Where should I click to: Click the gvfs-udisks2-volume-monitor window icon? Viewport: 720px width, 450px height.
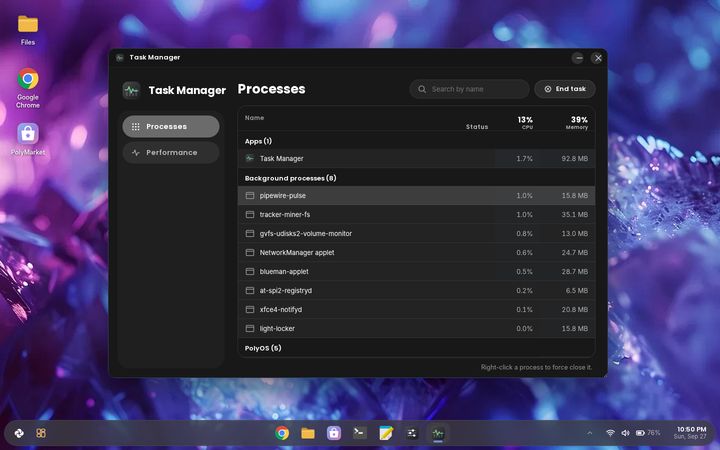pos(250,233)
